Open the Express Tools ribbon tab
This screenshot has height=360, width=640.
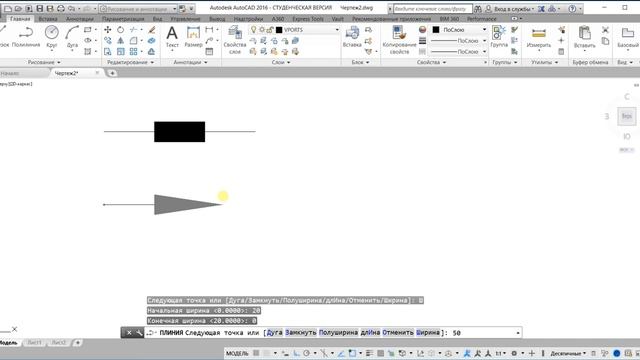tap(308, 19)
